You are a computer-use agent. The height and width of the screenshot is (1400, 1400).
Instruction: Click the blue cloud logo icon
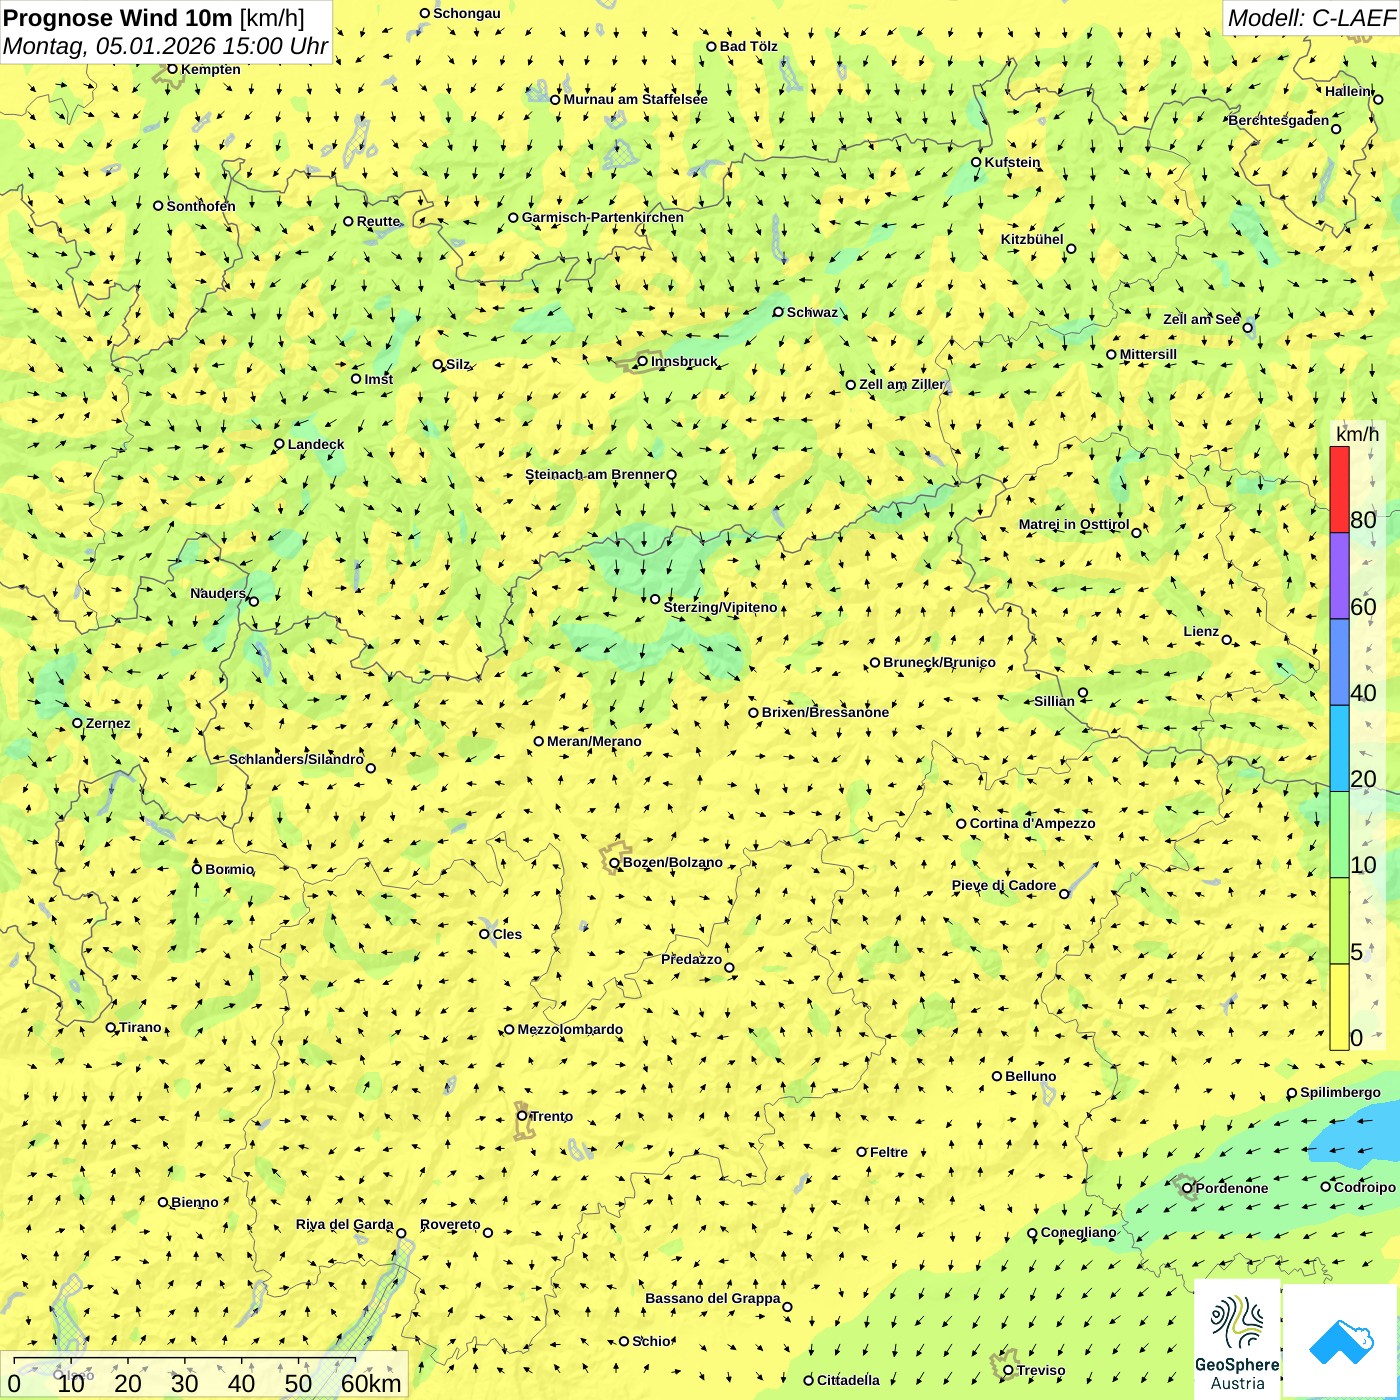[1341, 1342]
